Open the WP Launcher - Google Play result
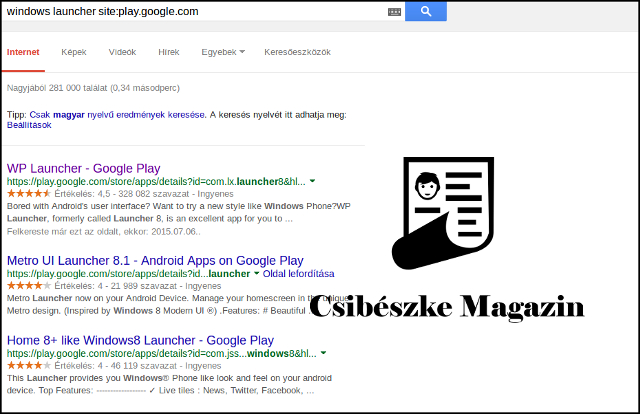The width and height of the screenshot is (640, 414). coord(84,168)
